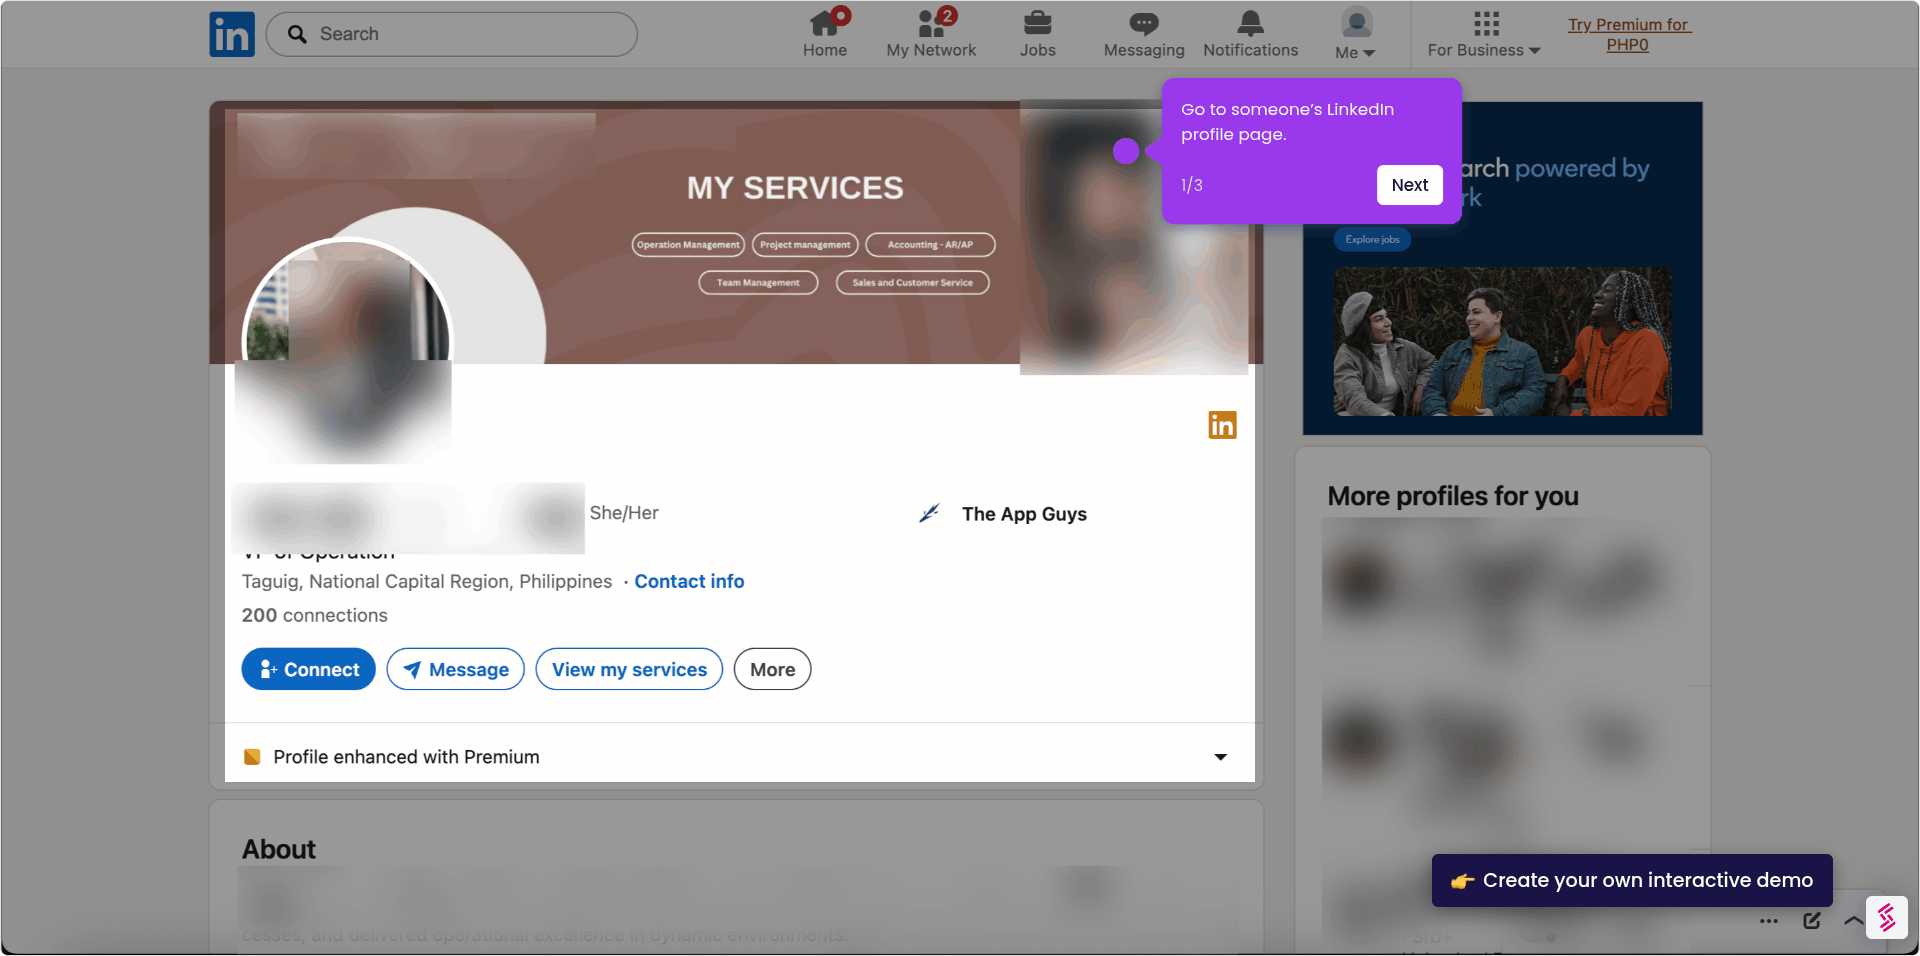Click View my services button
The image size is (1920, 956).
[629, 669]
